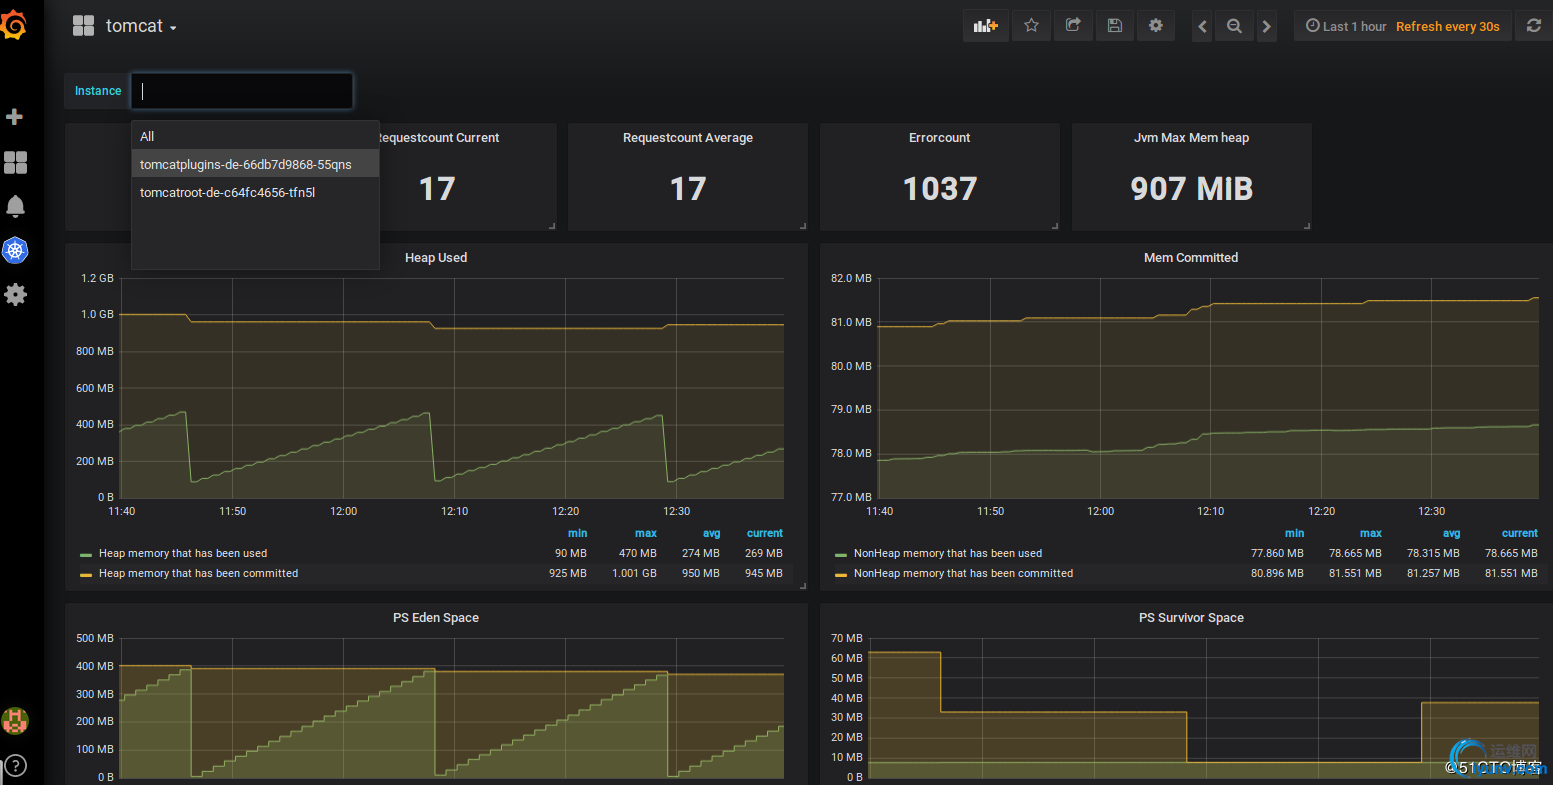Screen dimensions: 1553x785
Task: Open the Heap Used panel title menu
Action: coord(436,258)
